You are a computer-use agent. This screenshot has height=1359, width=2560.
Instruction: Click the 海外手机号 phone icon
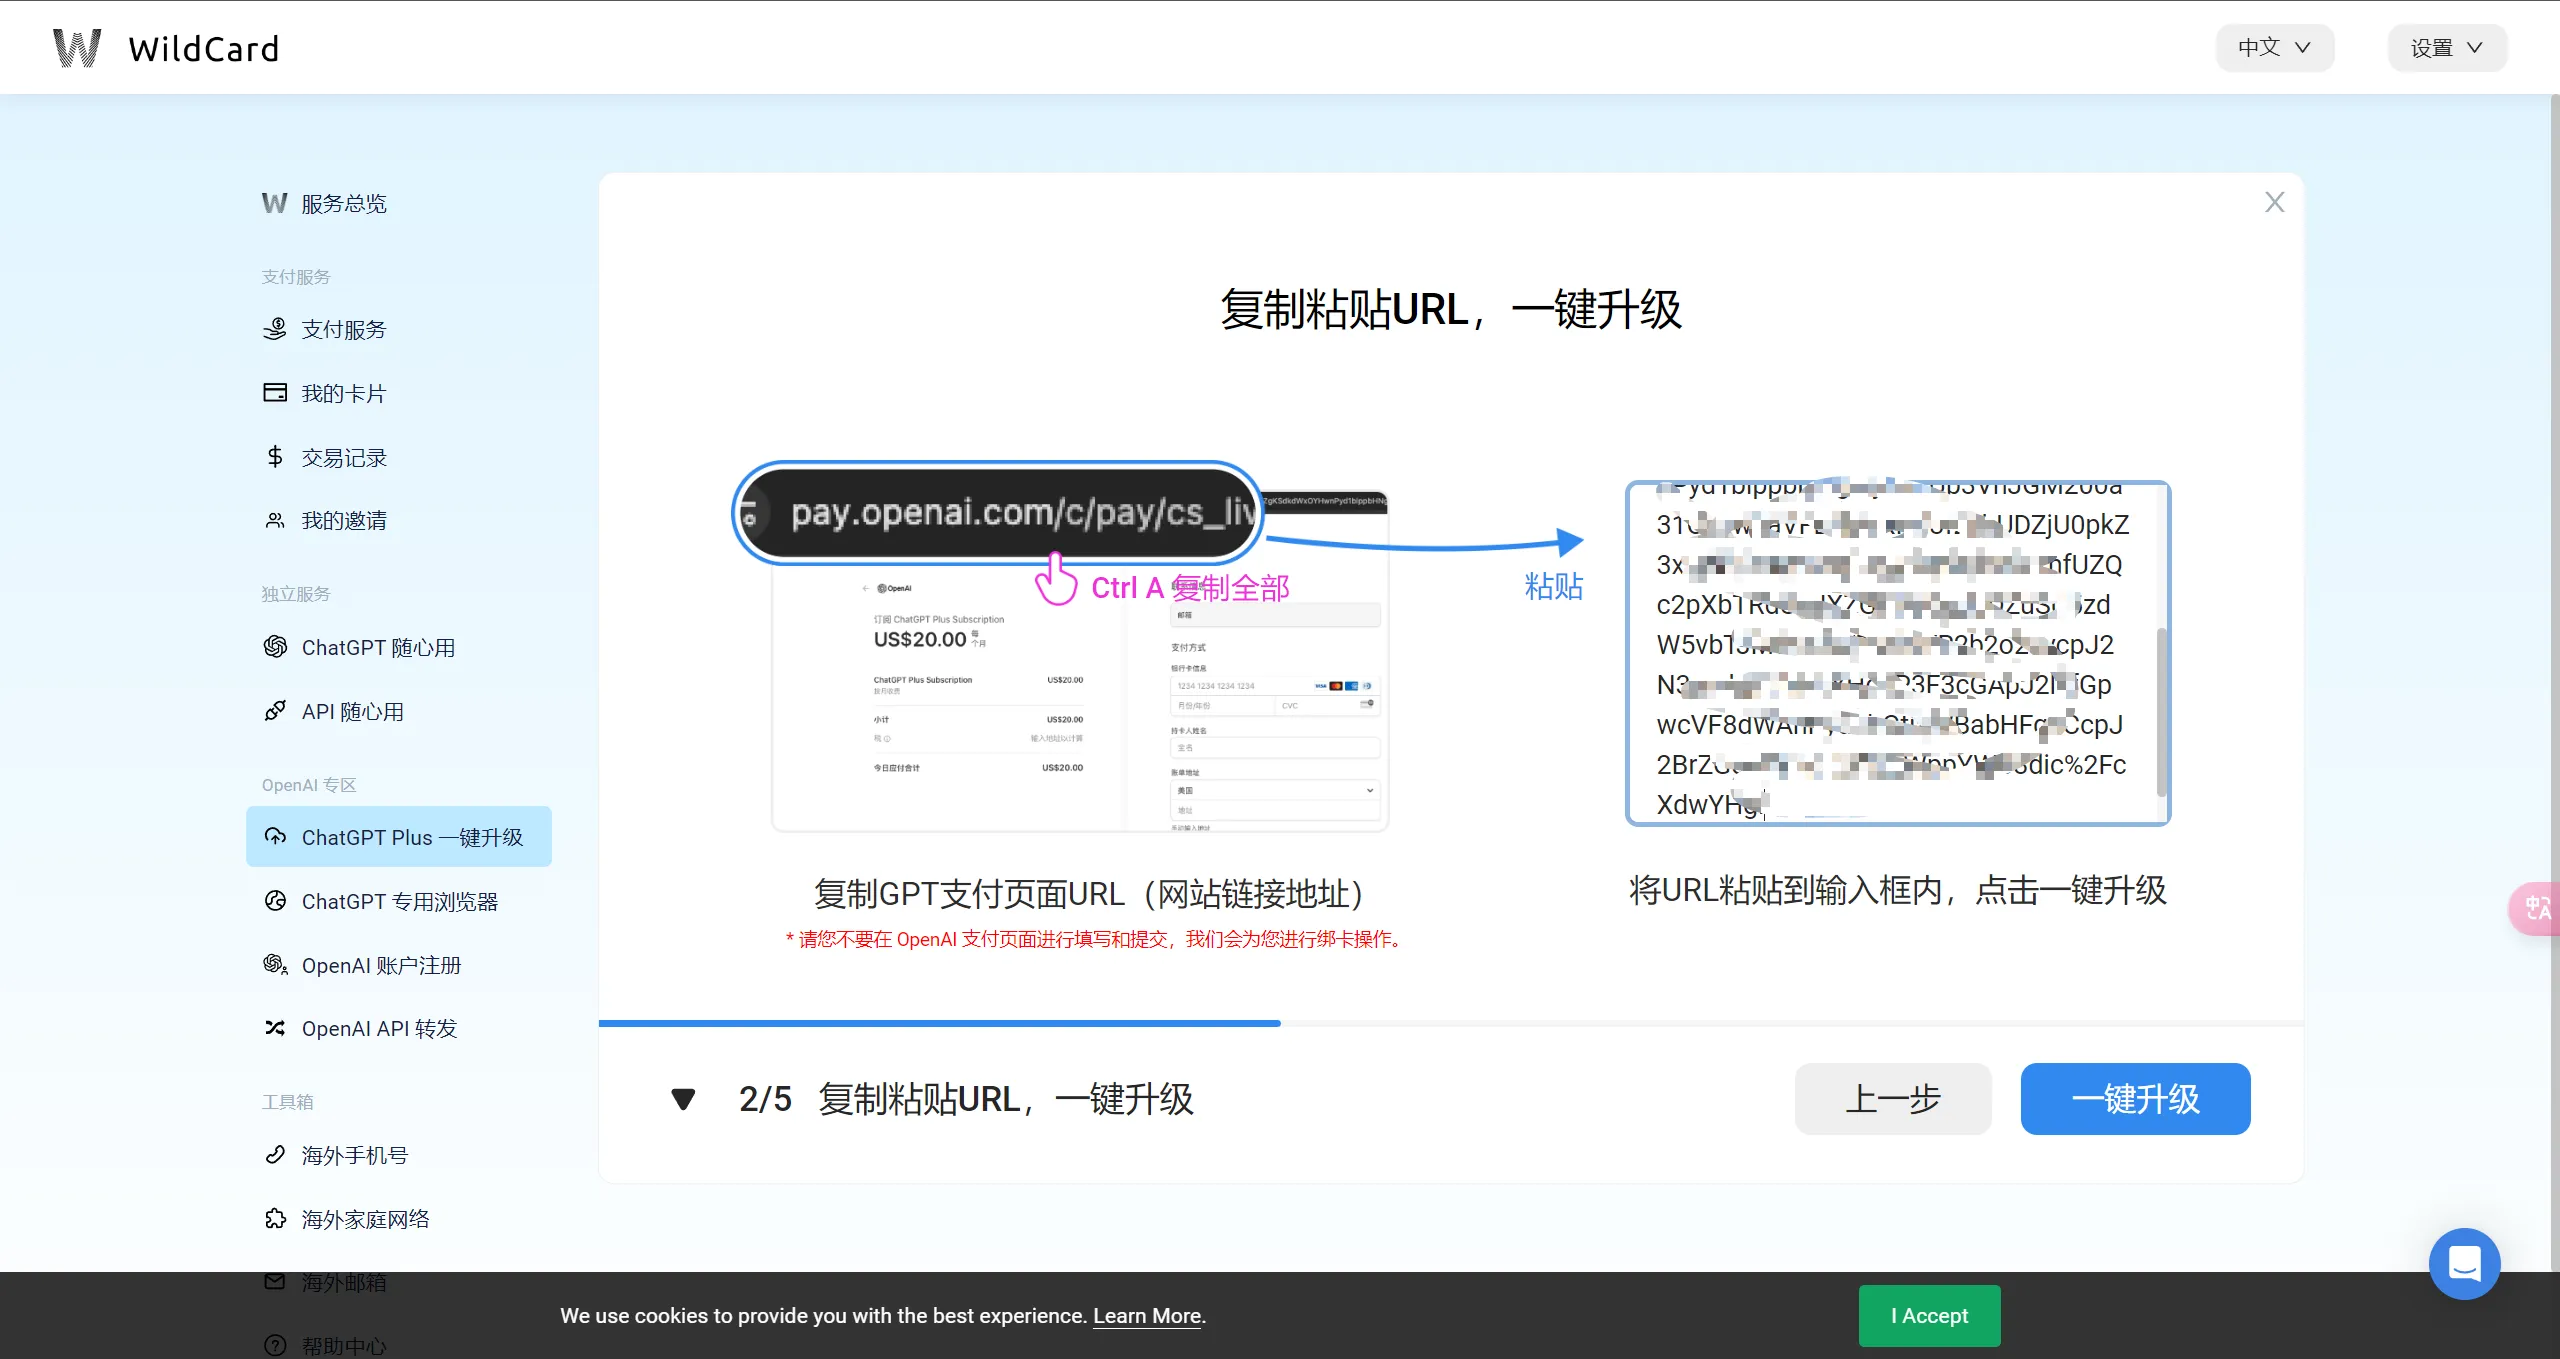[x=275, y=1155]
